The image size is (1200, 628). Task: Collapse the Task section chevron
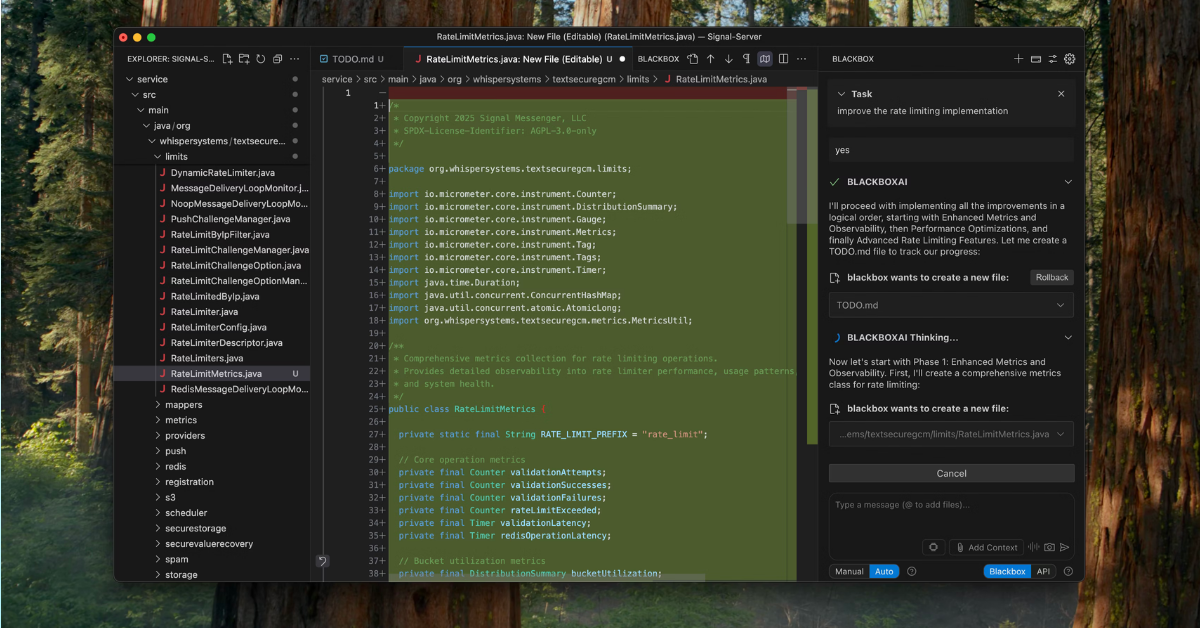point(840,94)
